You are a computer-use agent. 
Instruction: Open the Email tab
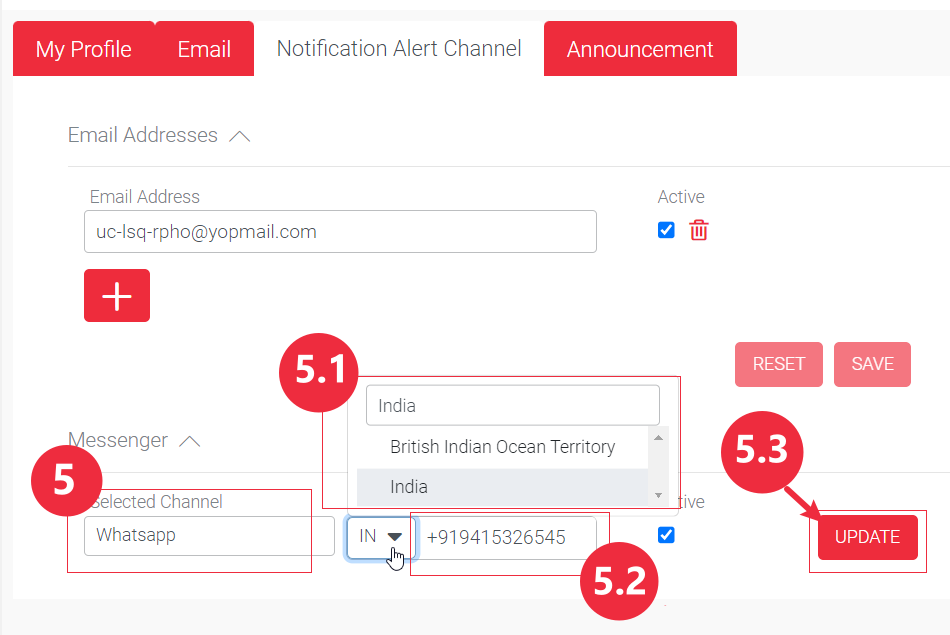(204, 49)
